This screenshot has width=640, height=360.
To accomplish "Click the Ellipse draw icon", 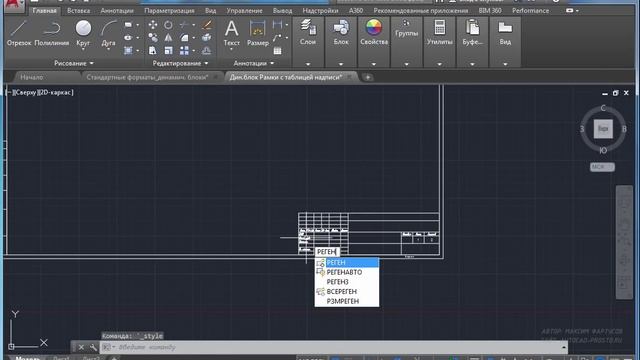I will pos(128,38).
